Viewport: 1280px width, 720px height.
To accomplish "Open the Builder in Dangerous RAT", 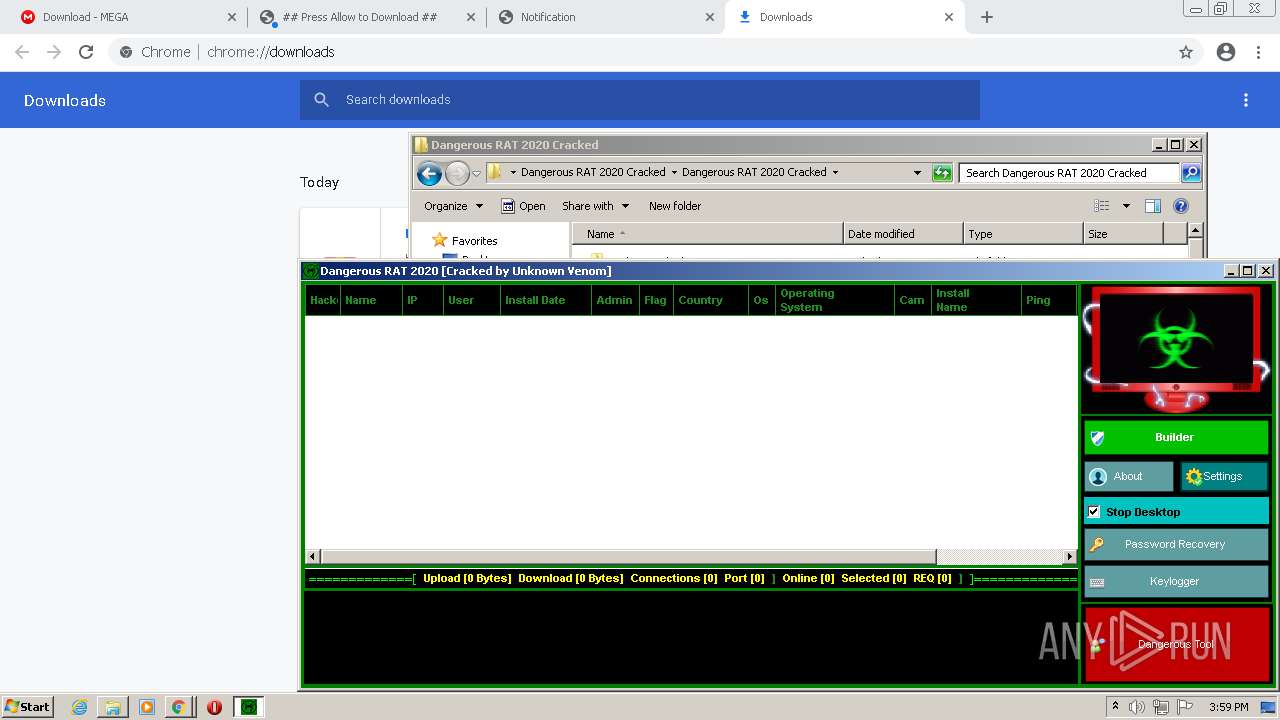I will [1176, 437].
